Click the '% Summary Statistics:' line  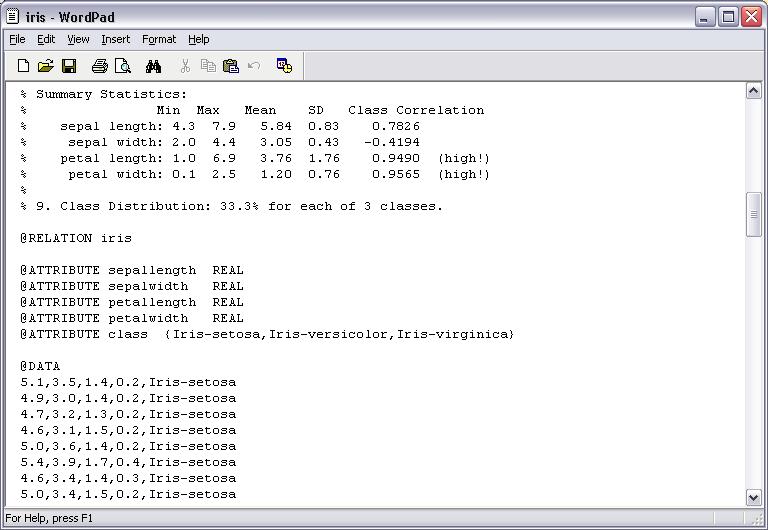coord(104,94)
